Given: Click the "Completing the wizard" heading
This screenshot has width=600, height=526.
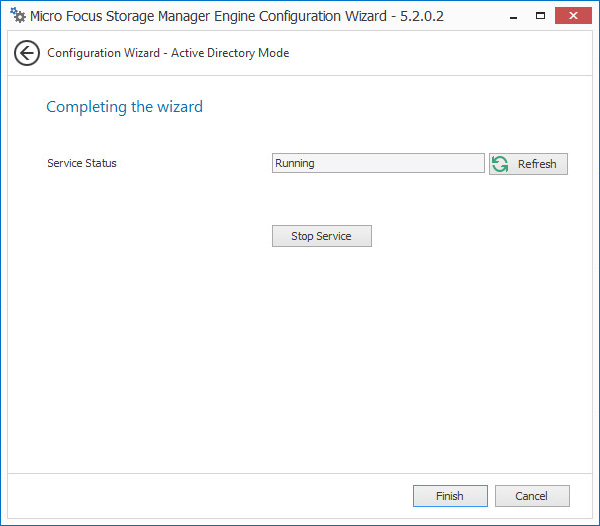Looking at the screenshot, I should pyautogui.click(x=124, y=106).
